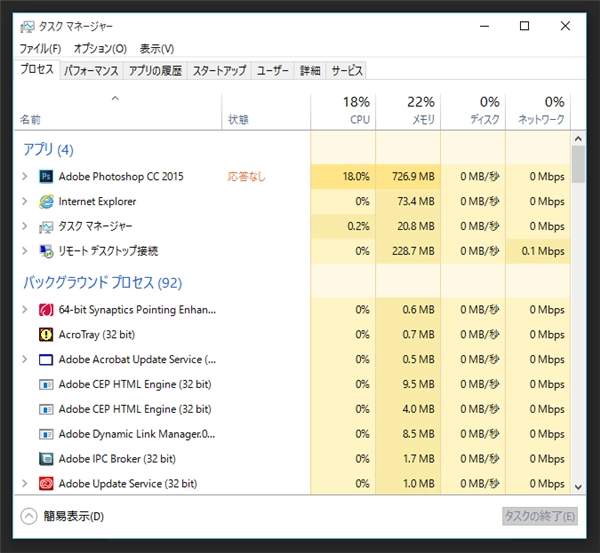This screenshot has width=600, height=553.
Task: Select the Adobe IPC Broker (32 bit) name
Action: [x=117, y=459]
